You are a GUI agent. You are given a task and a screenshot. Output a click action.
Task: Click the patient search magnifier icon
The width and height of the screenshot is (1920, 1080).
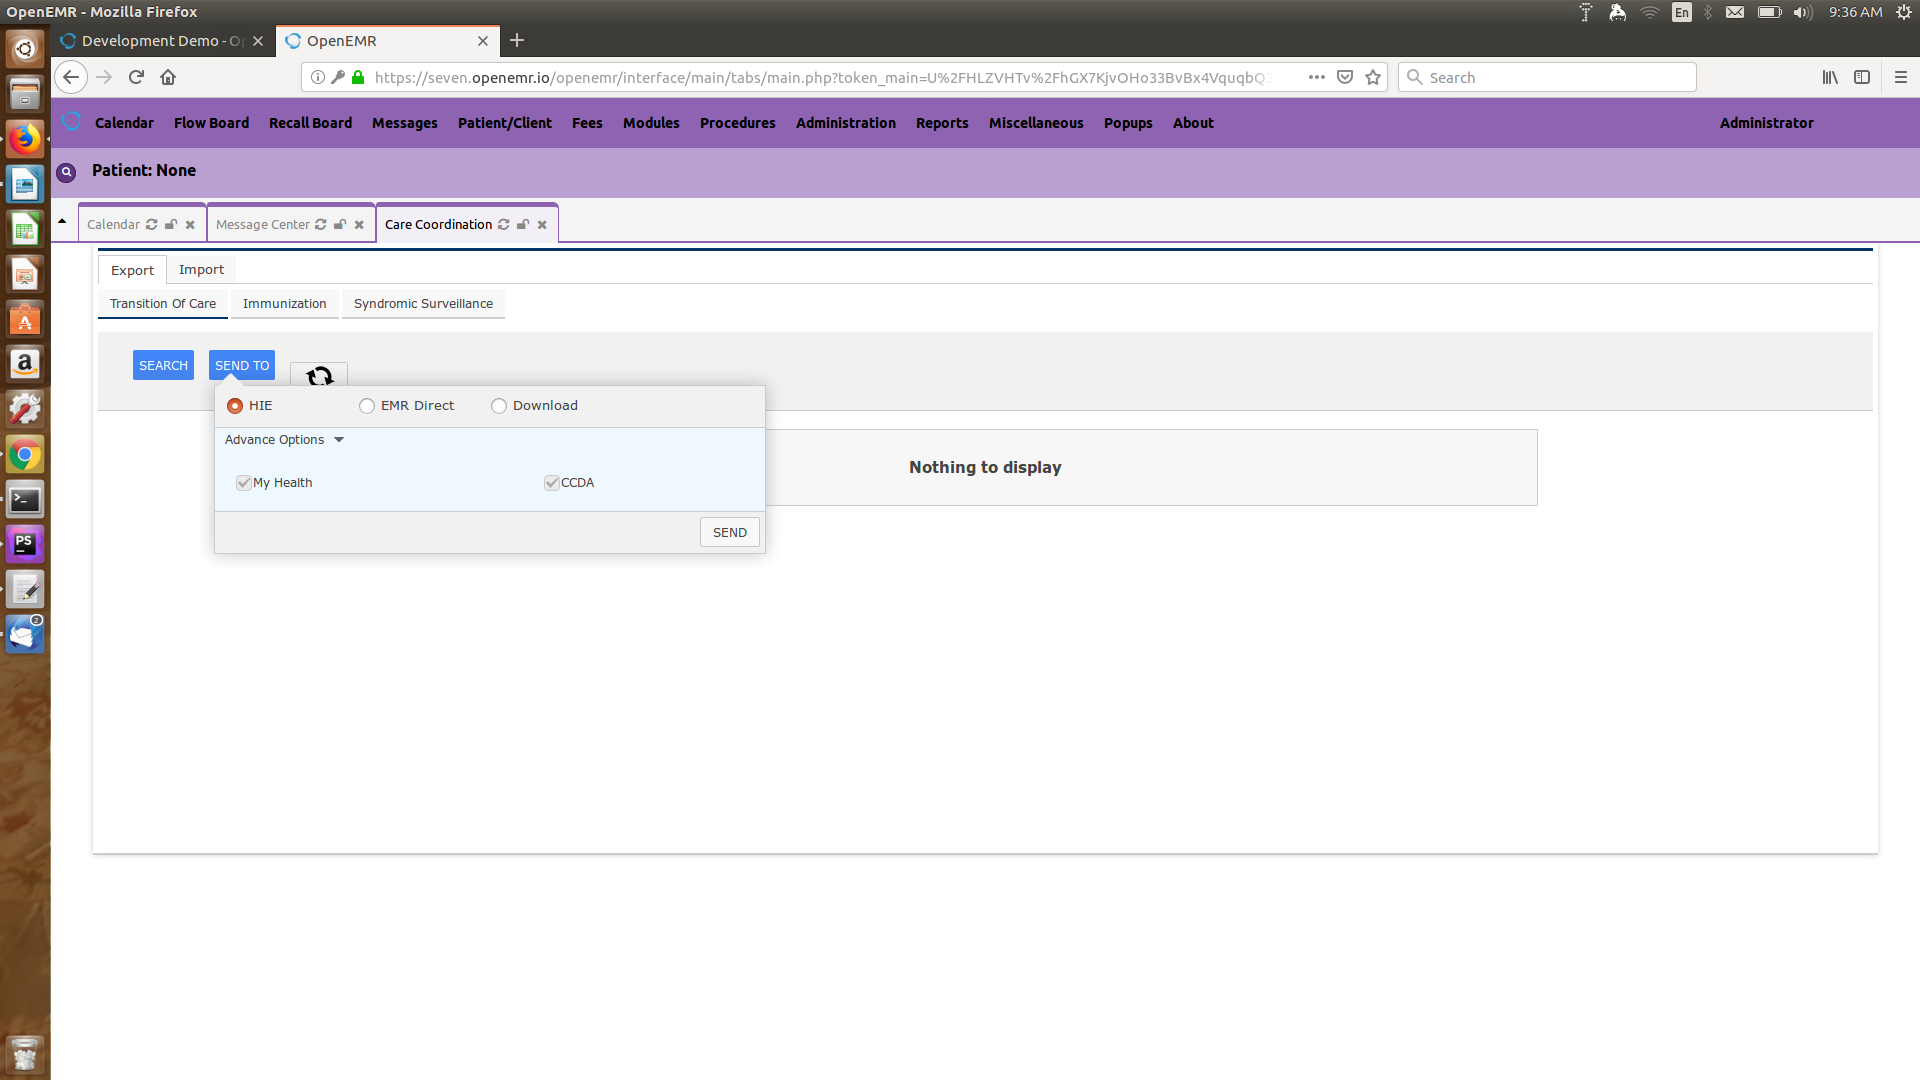click(65, 172)
